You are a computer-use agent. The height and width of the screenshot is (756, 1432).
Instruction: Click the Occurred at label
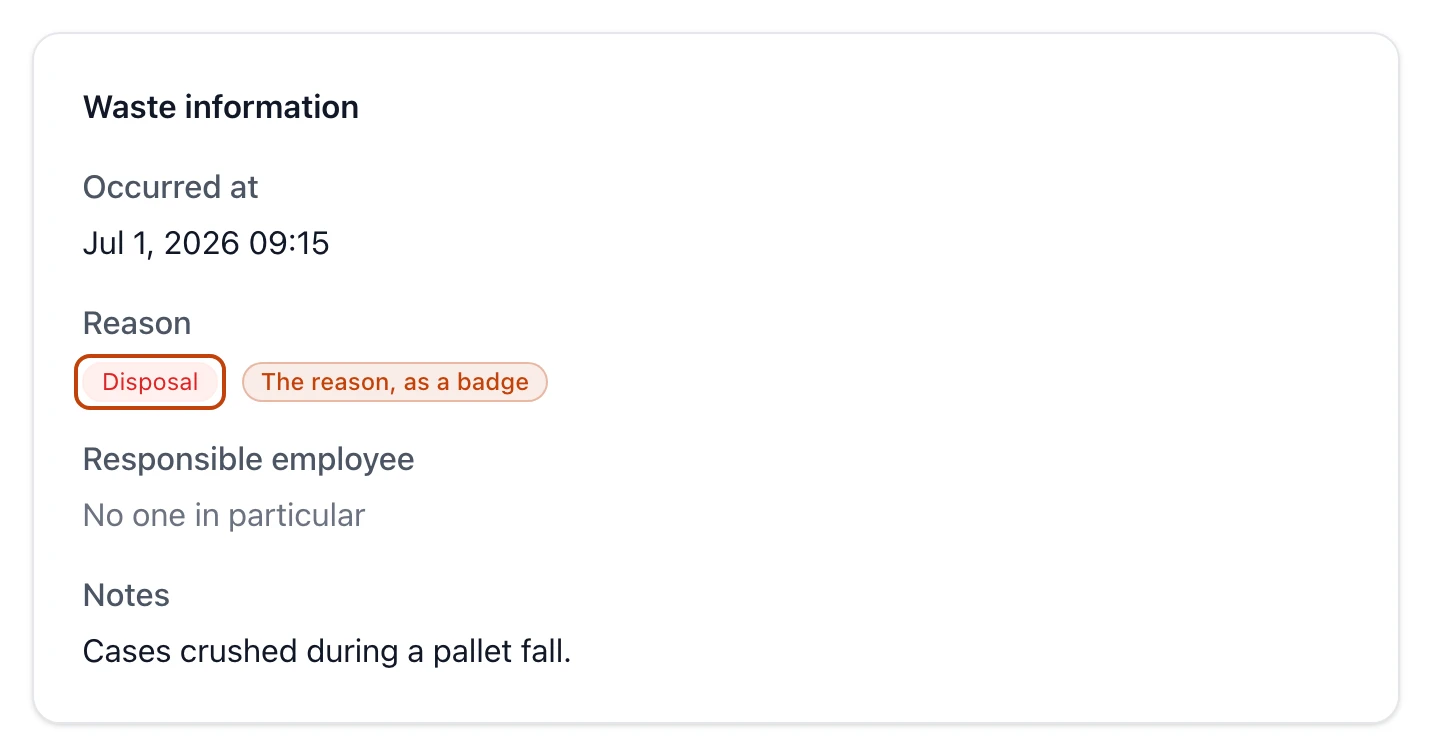pyautogui.click(x=171, y=187)
